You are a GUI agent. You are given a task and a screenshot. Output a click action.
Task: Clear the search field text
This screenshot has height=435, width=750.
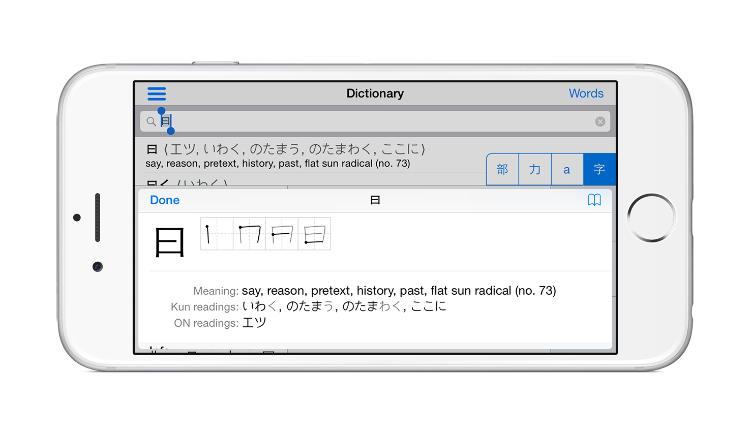(x=600, y=122)
